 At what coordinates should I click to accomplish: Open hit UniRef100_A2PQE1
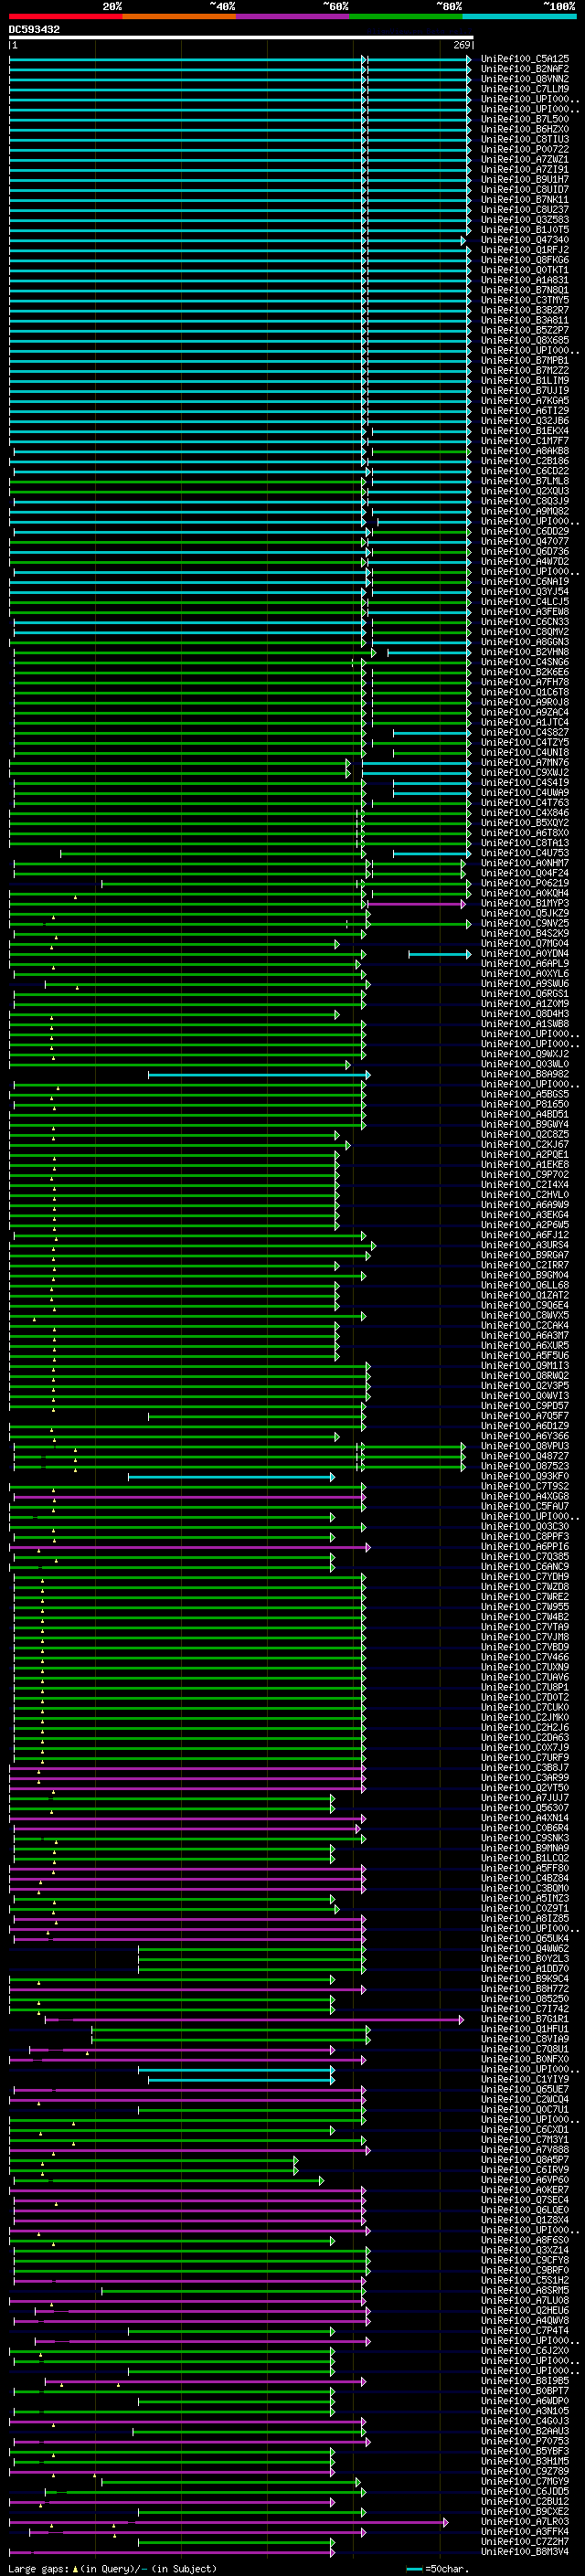525,1154
